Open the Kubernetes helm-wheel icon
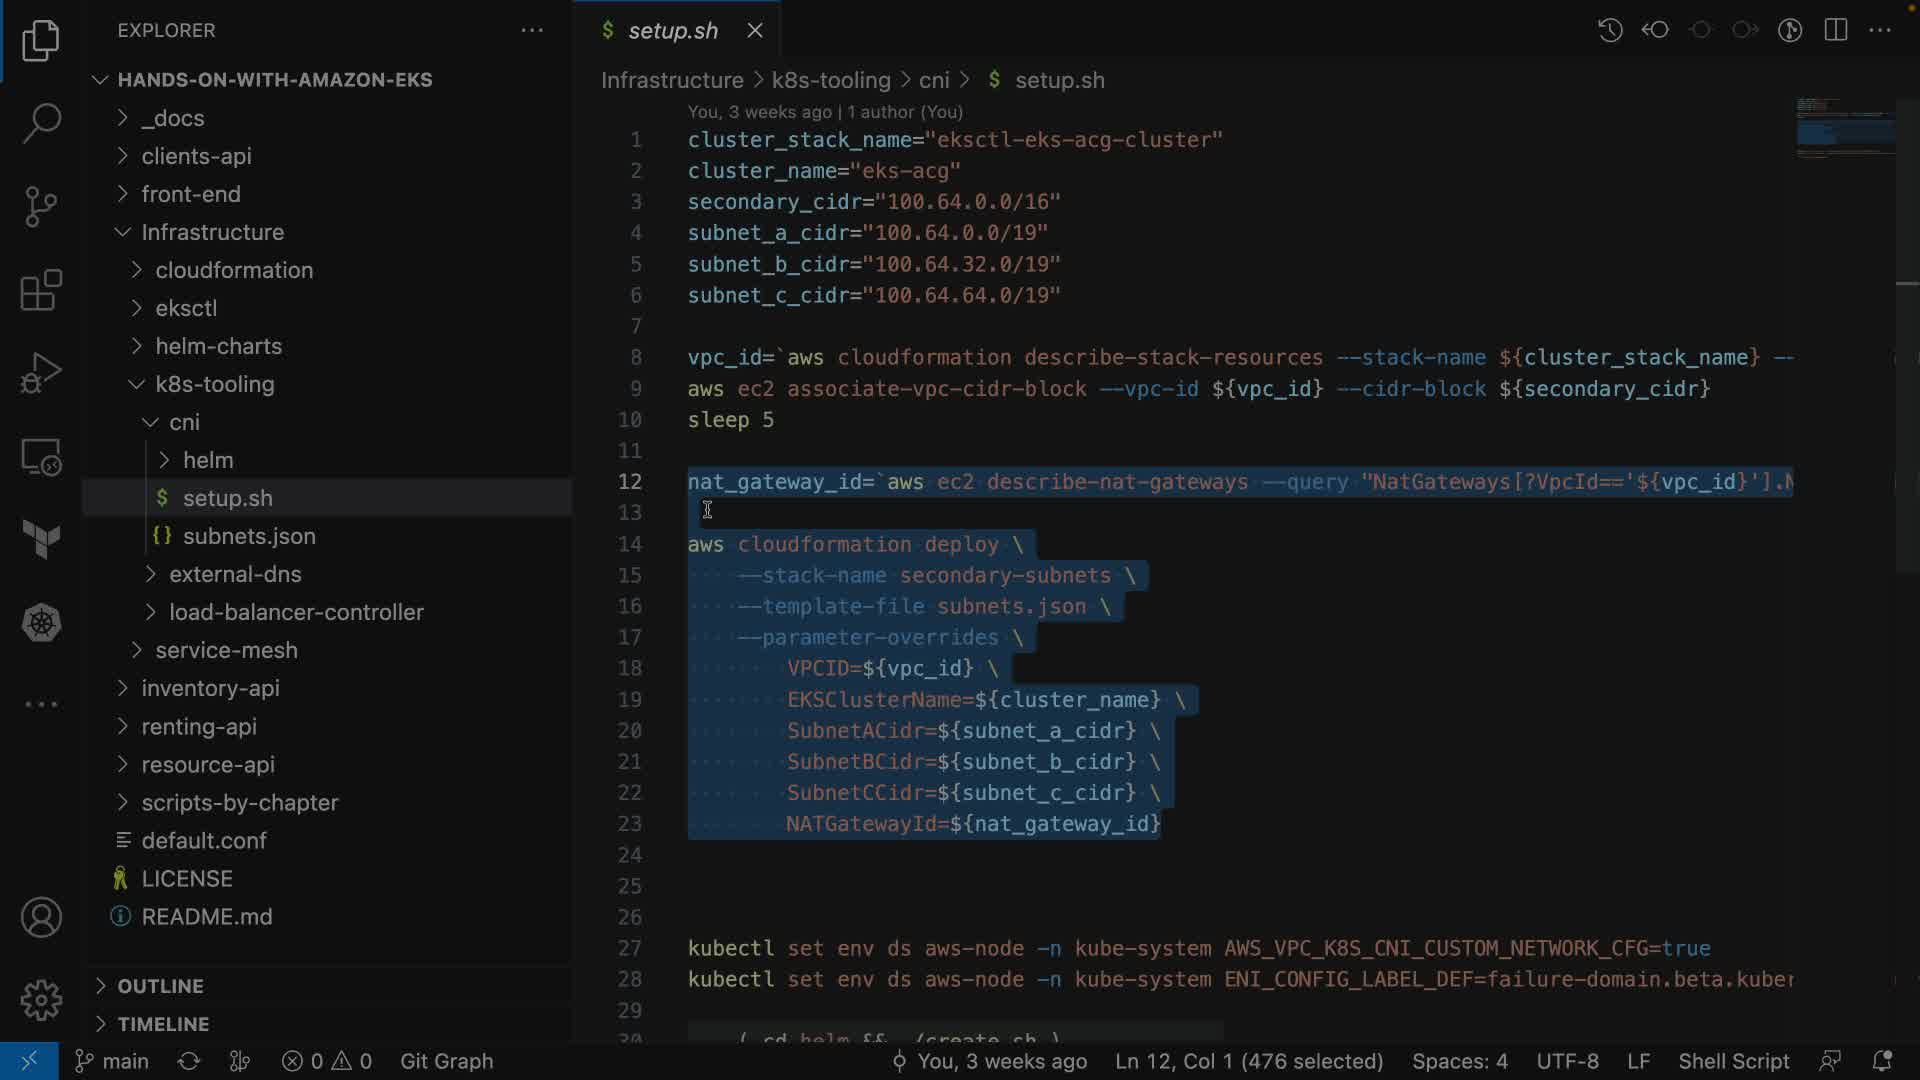 coord(41,623)
